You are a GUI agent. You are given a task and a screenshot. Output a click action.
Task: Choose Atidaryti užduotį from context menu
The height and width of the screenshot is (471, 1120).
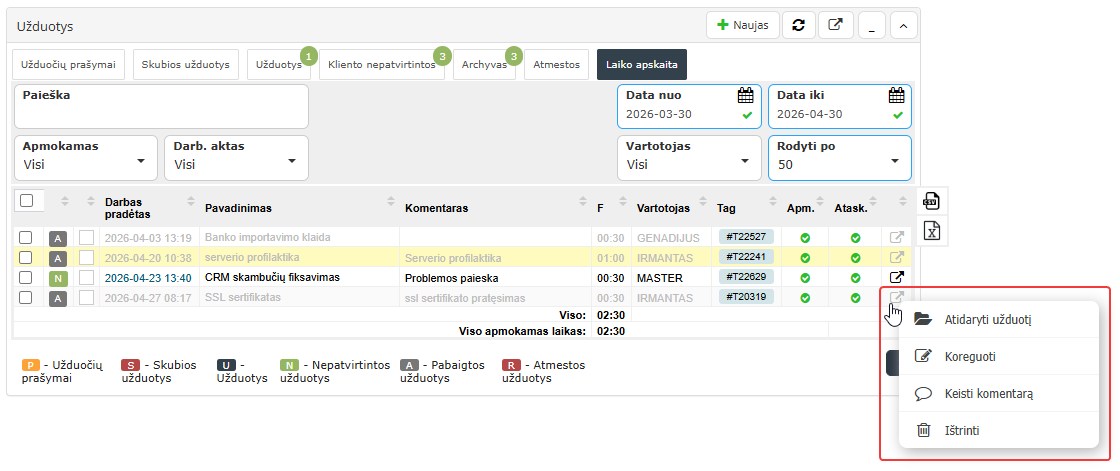[x=998, y=319]
